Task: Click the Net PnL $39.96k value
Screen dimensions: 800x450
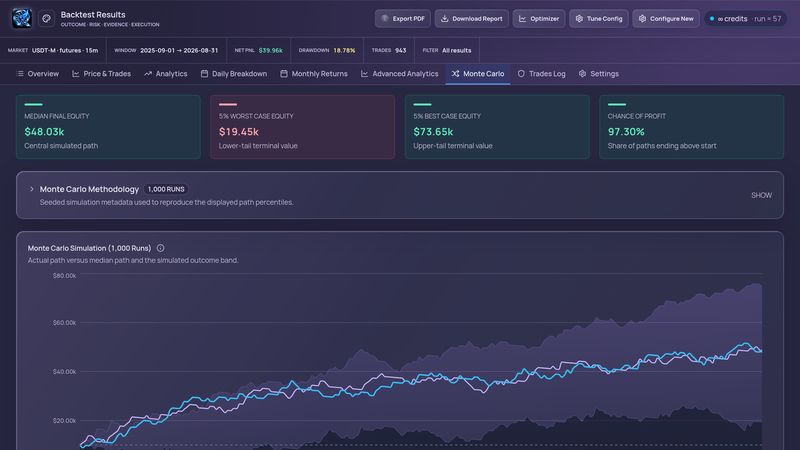Action: point(270,51)
